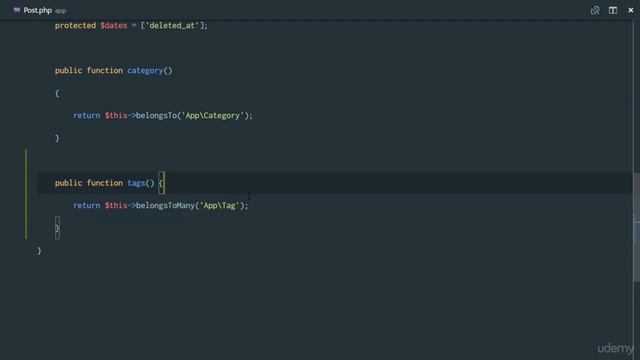This screenshot has width=640, height=360.
Task: Click the PHP file icon in tab
Action: [16, 10]
